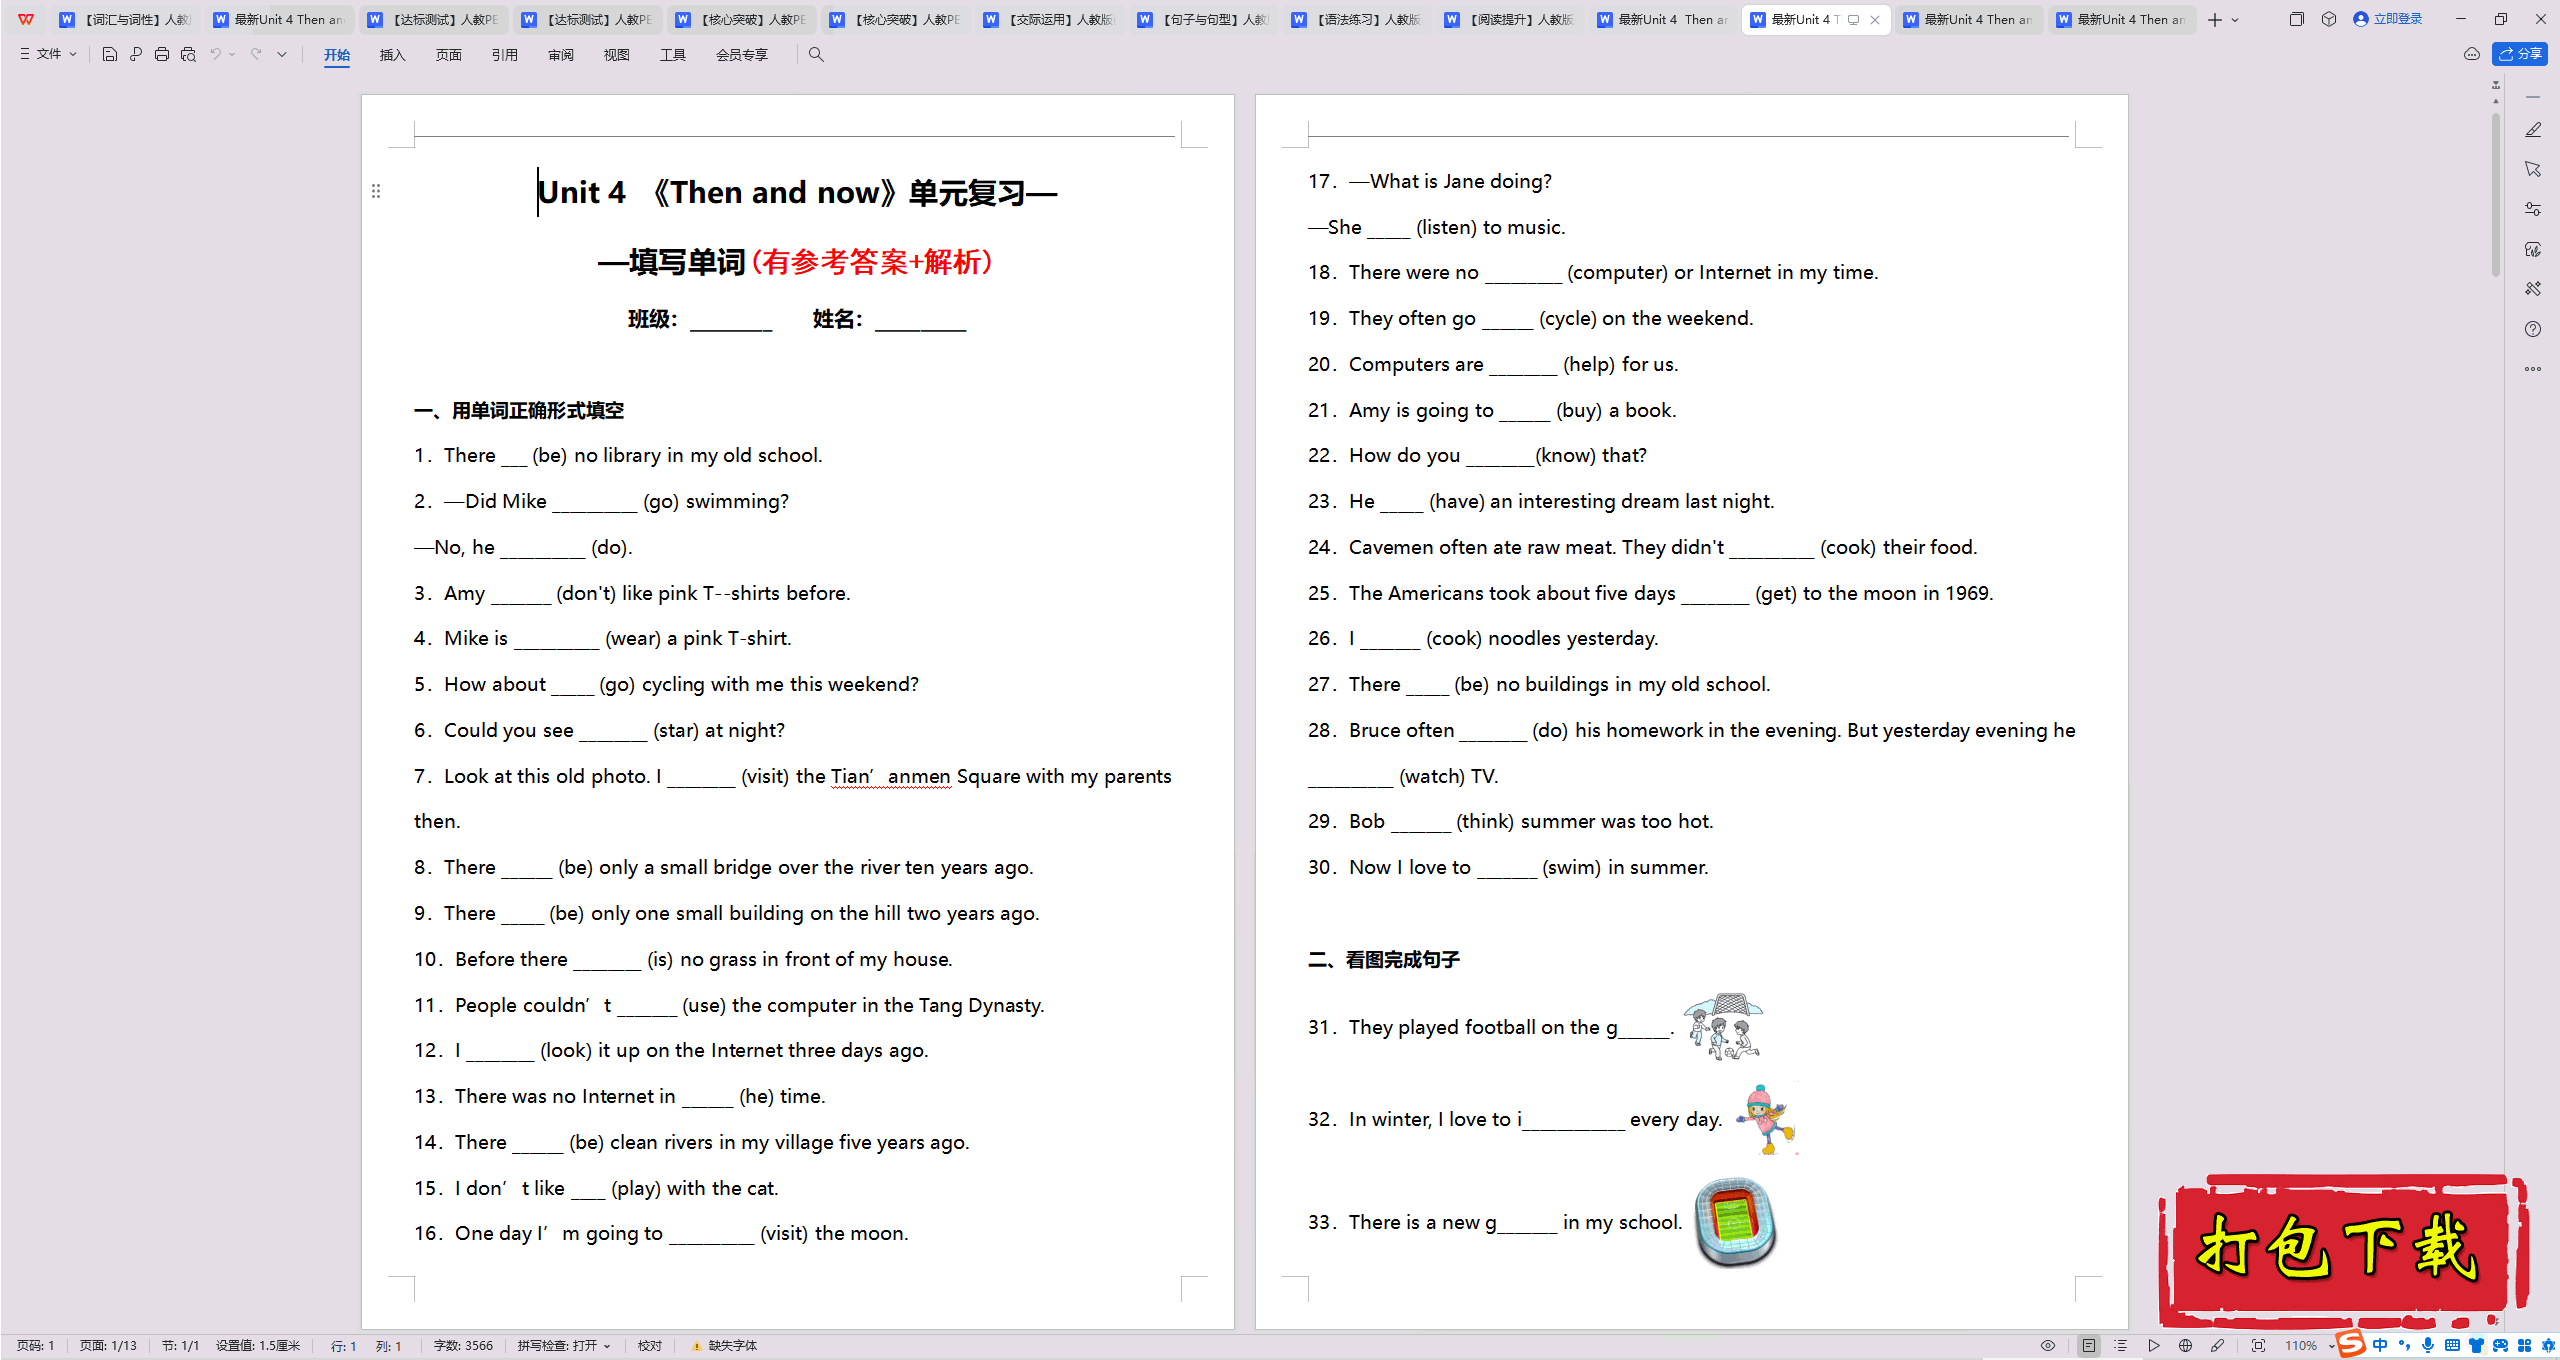Image resolution: width=2560 pixels, height=1360 pixels.
Task: Switch to outline view in status bar
Action: [2121, 1346]
